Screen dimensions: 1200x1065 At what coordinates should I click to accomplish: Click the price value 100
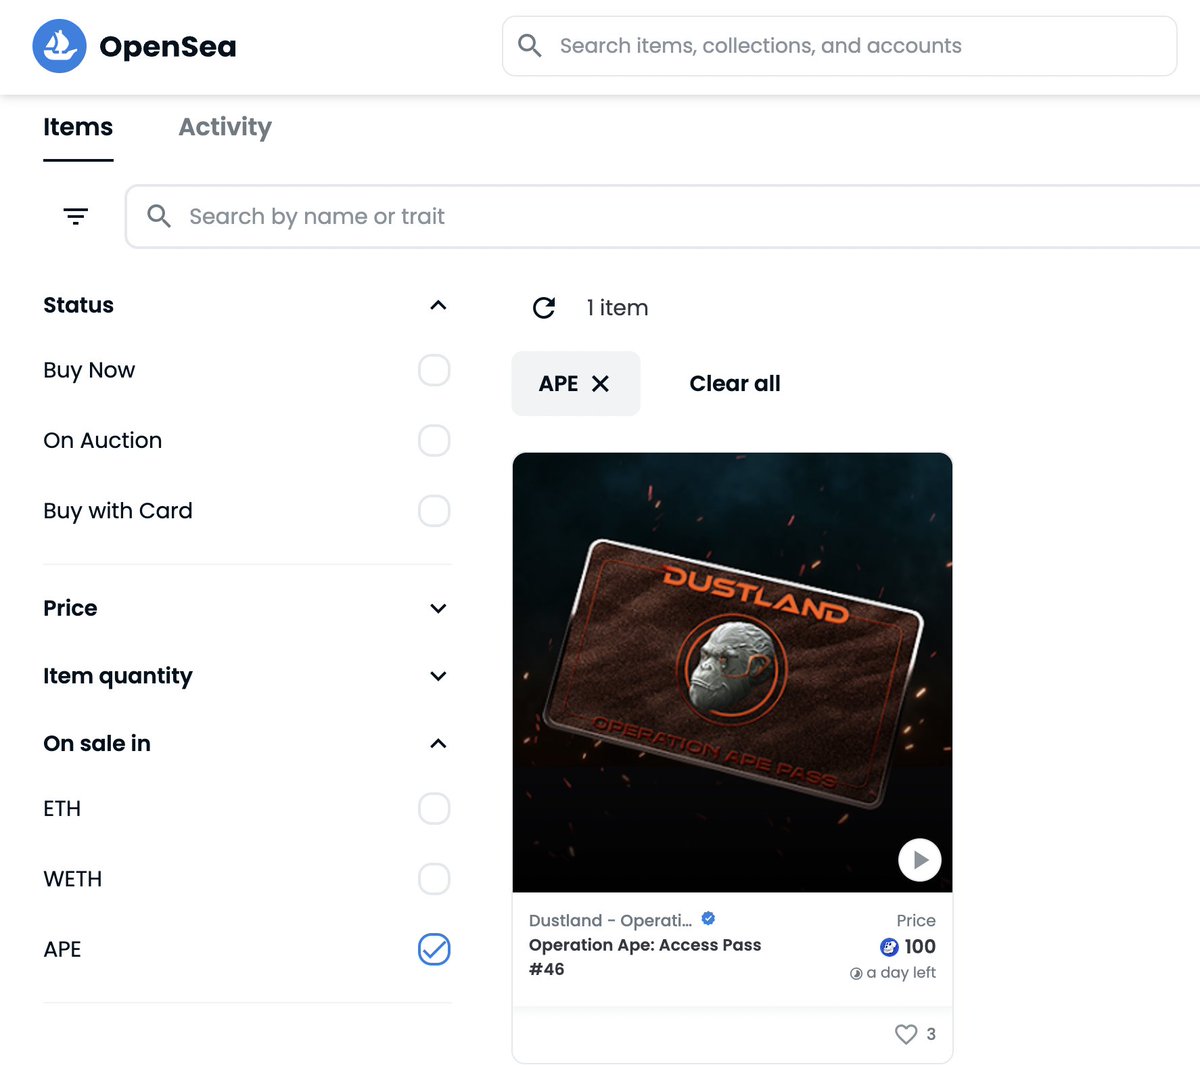pyautogui.click(x=920, y=947)
